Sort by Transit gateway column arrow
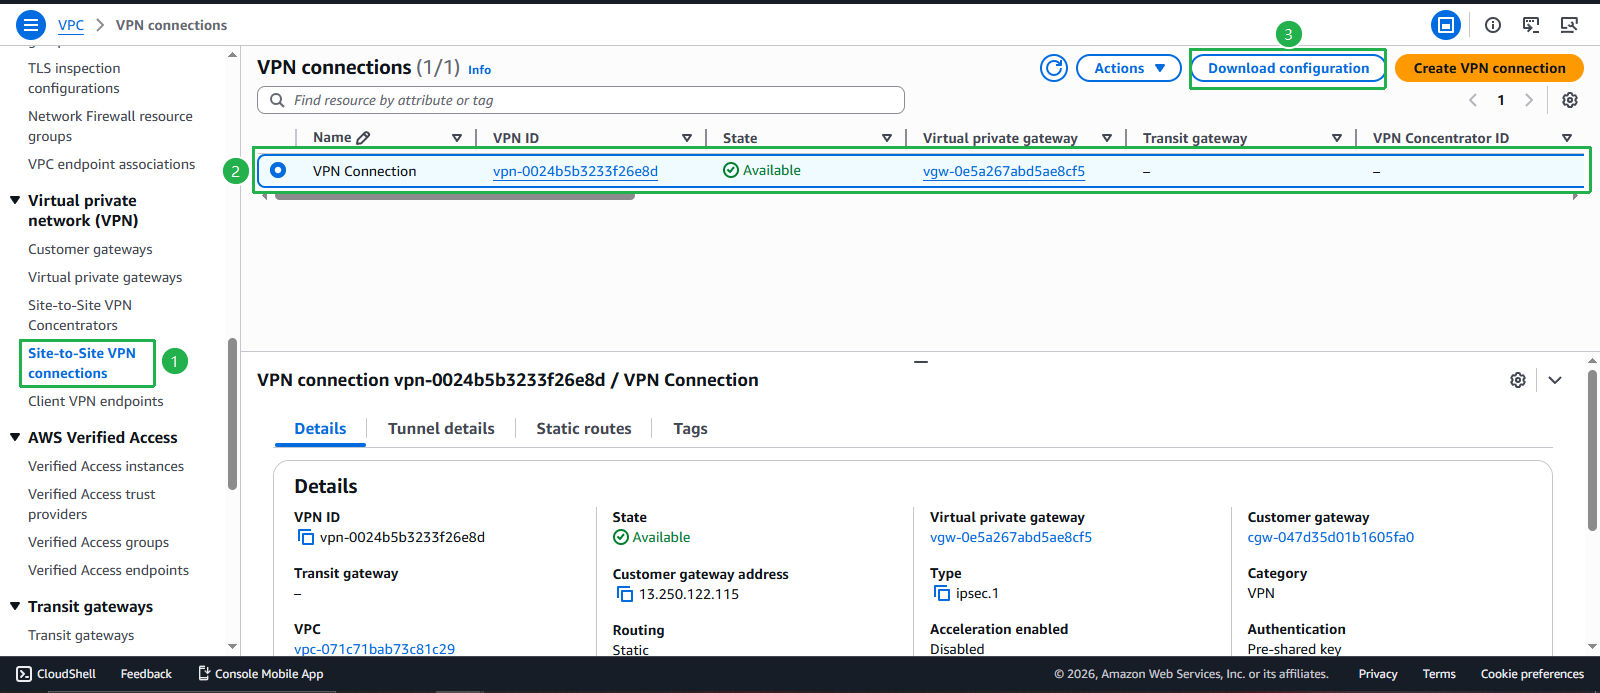 click(x=1337, y=138)
